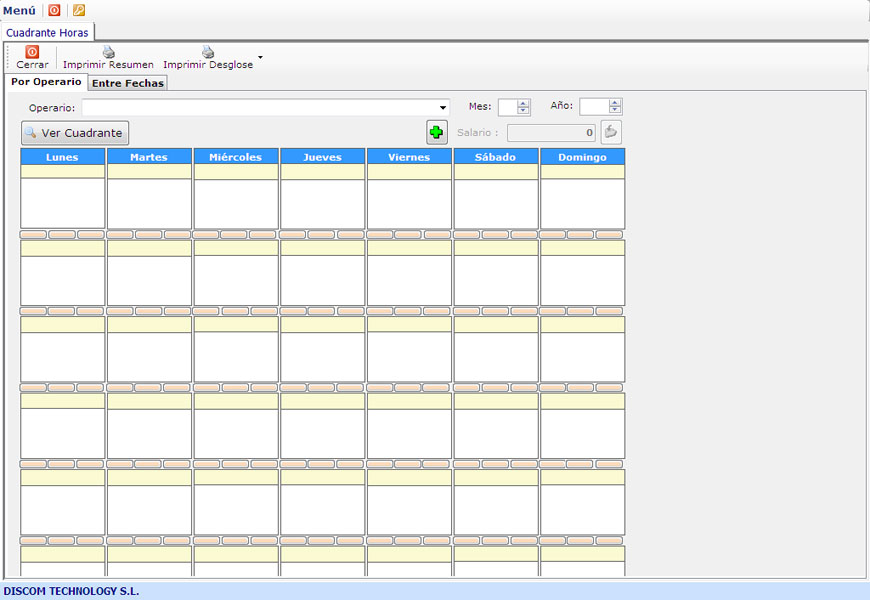Click the icon button next to Salario field
The height and width of the screenshot is (600, 870).
pyautogui.click(x=610, y=132)
